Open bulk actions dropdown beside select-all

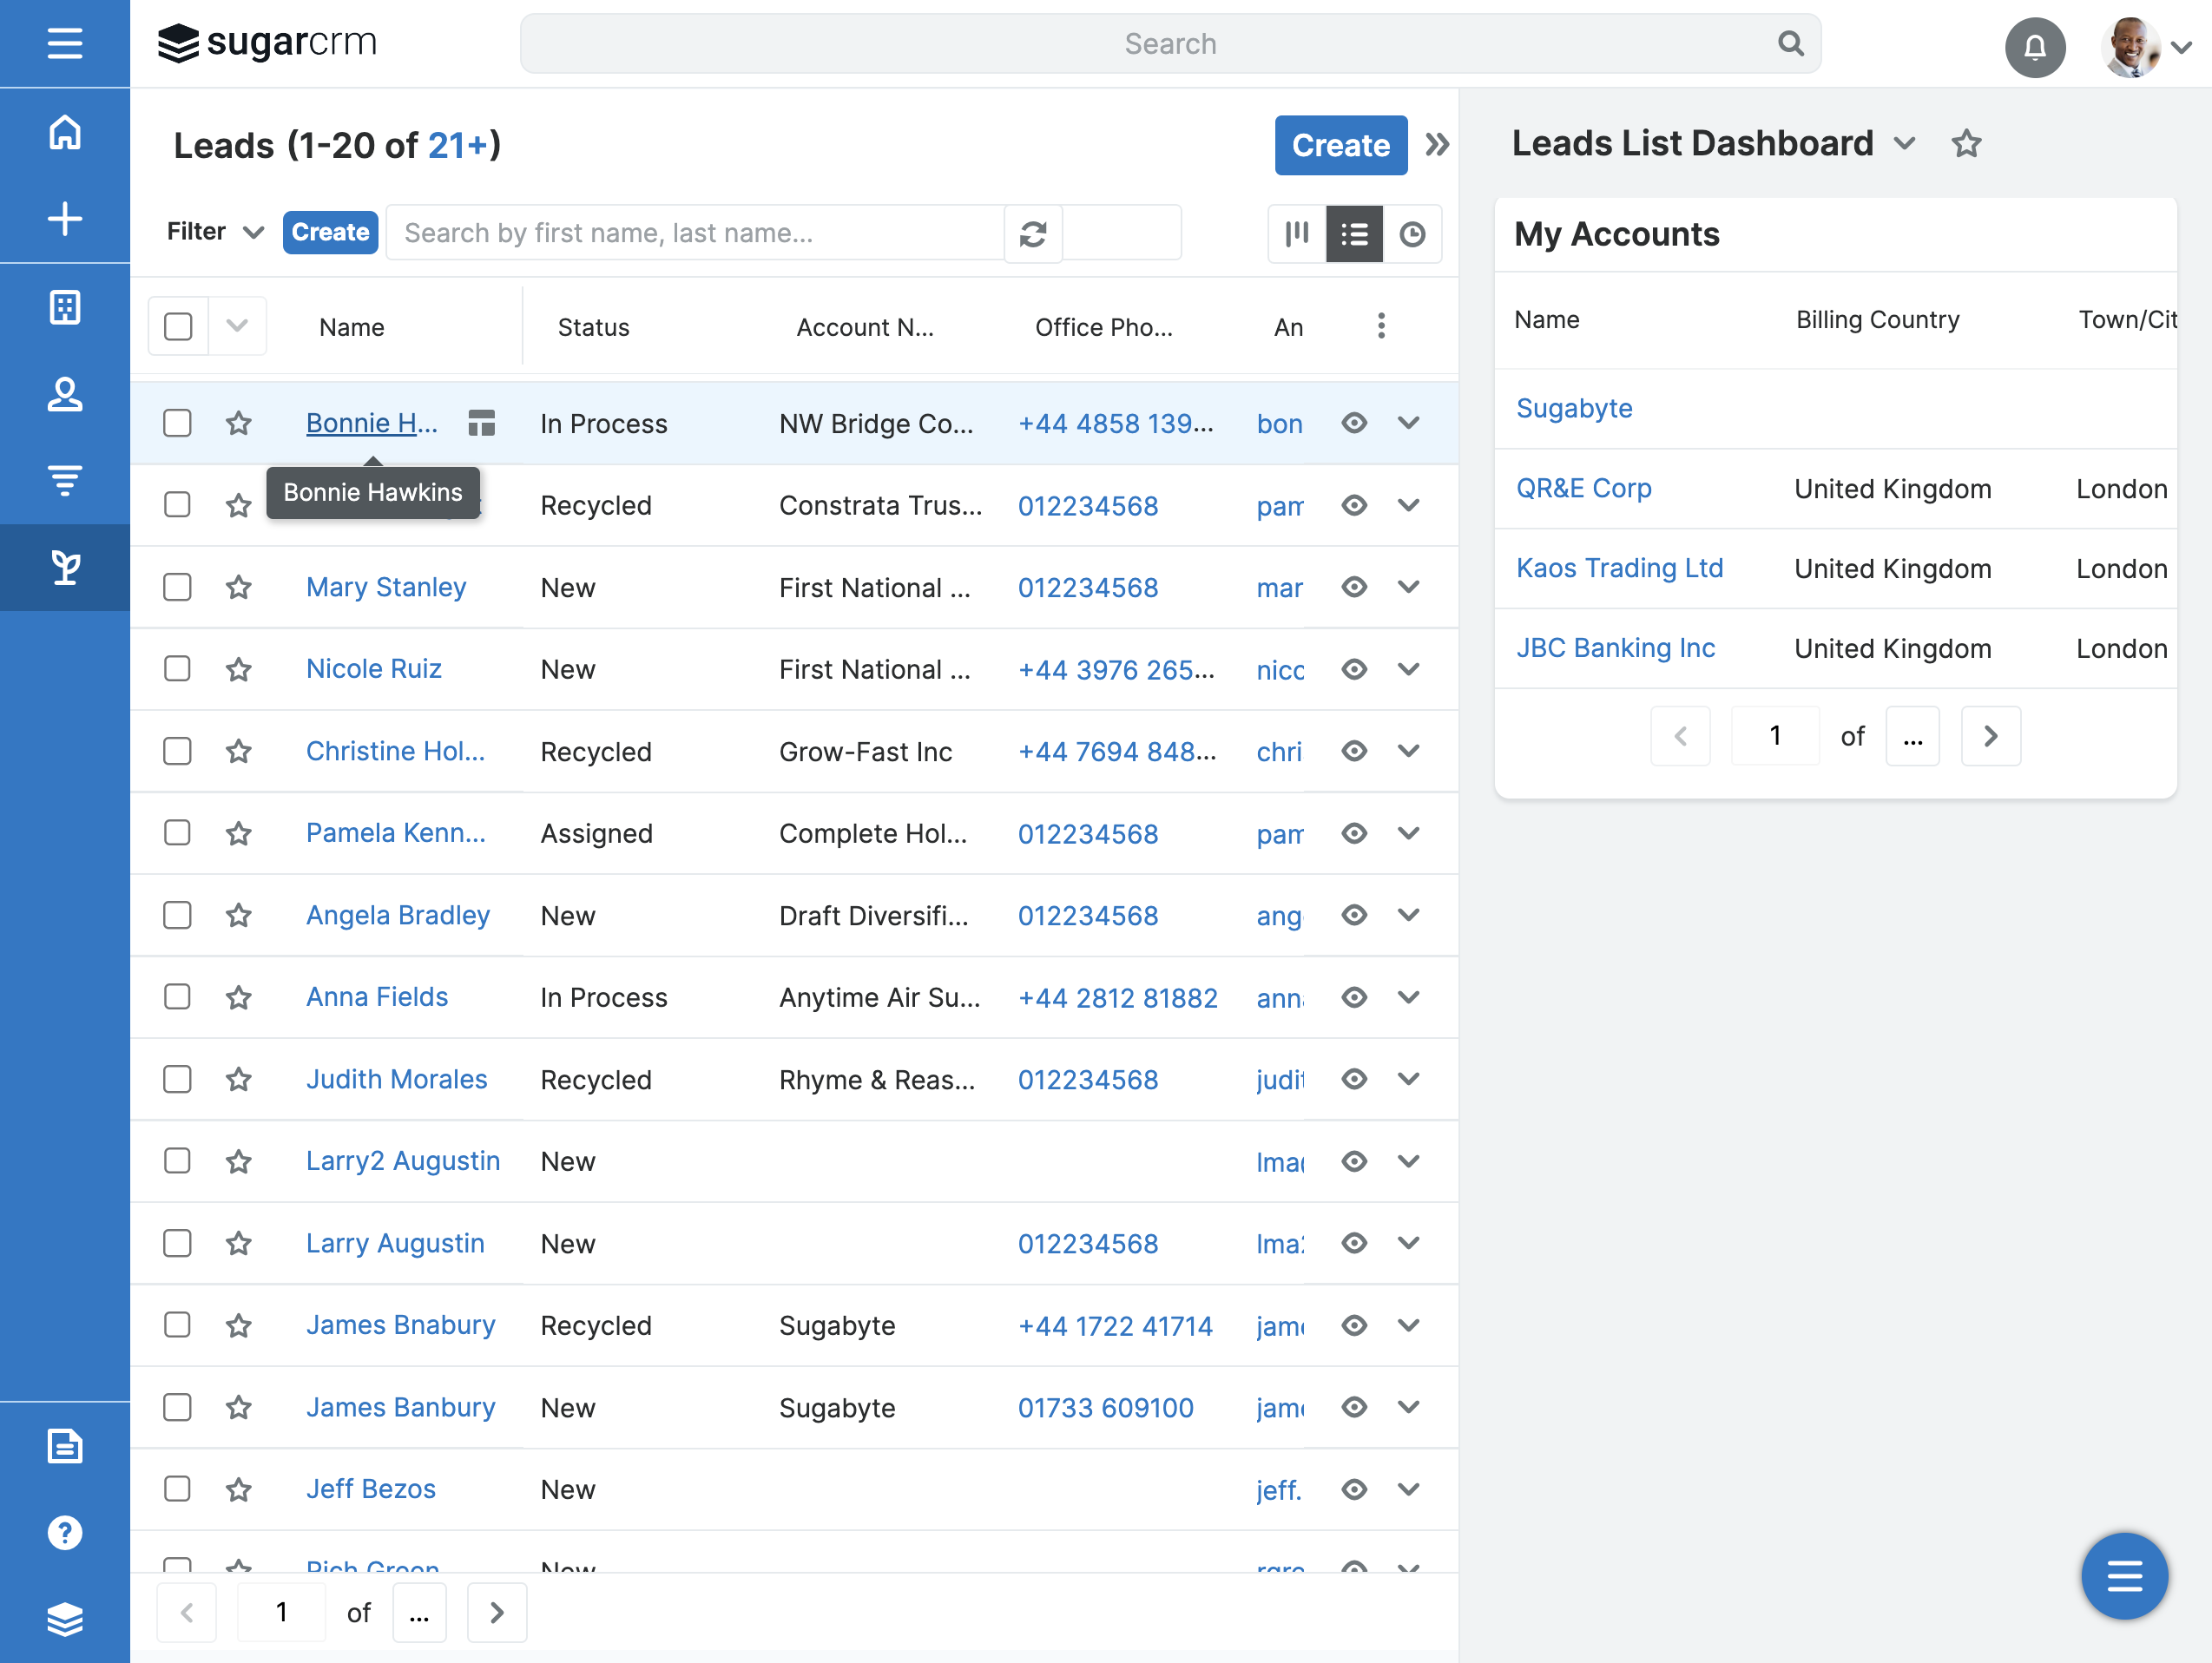(237, 326)
